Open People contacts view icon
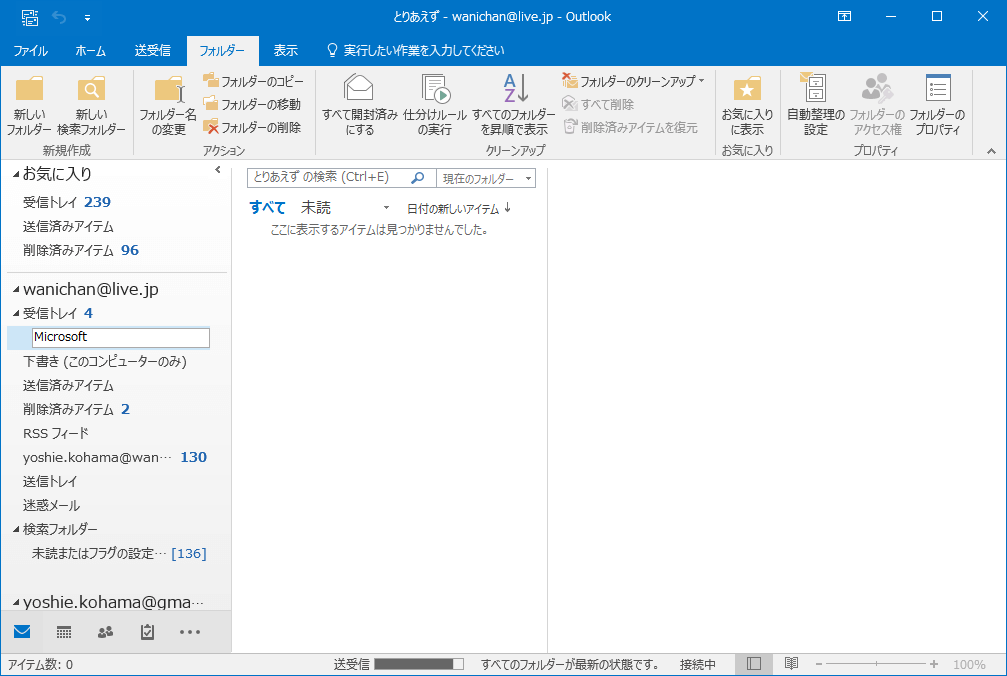Image resolution: width=1007 pixels, height=676 pixels. [105, 632]
